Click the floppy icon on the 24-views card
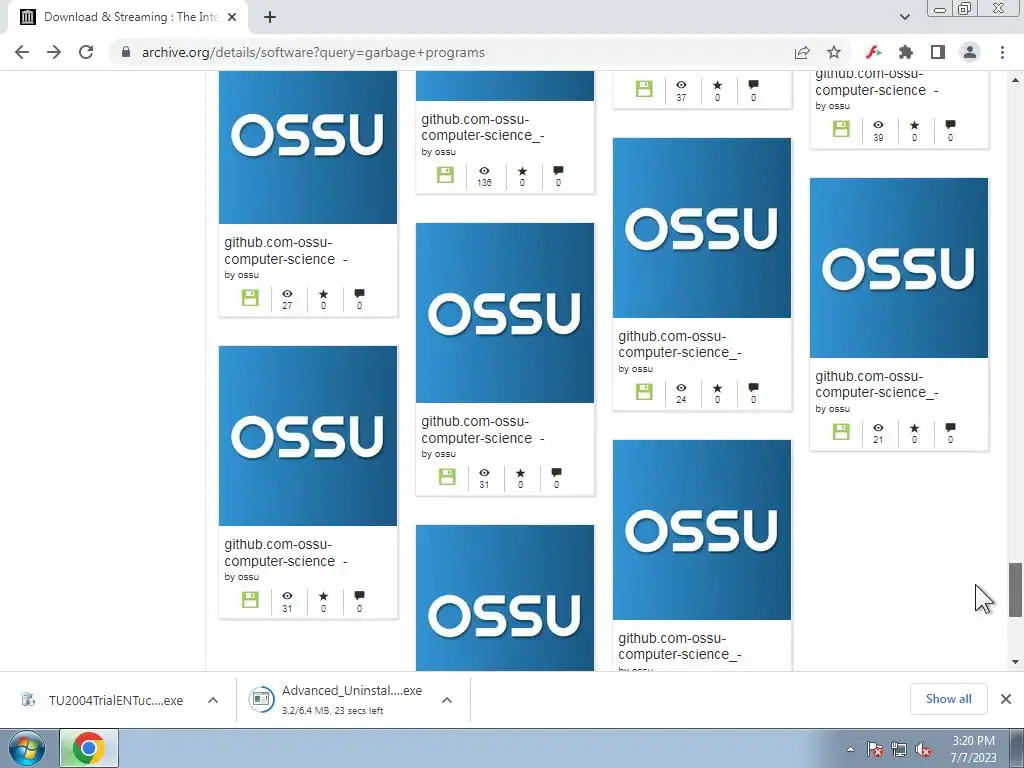 click(644, 392)
